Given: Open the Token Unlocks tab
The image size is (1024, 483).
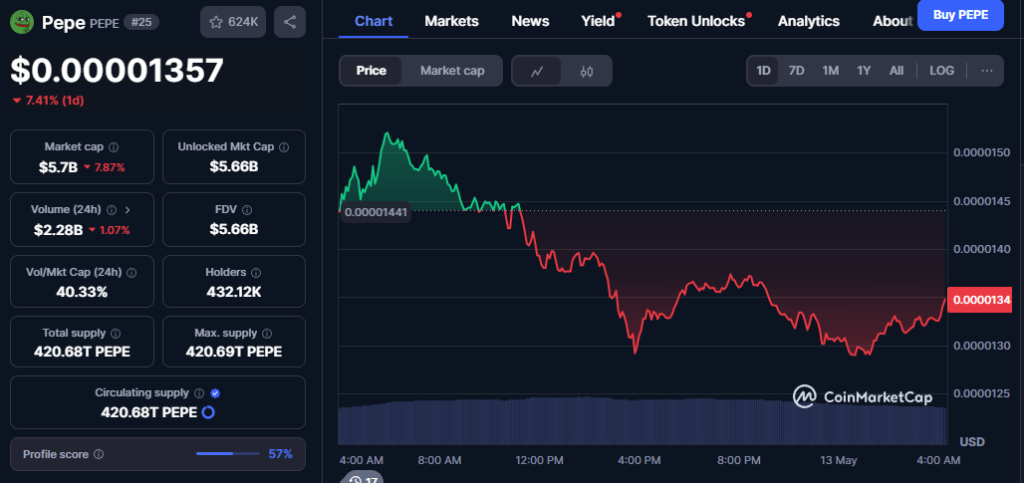Looking at the screenshot, I should tap(696, 21).
